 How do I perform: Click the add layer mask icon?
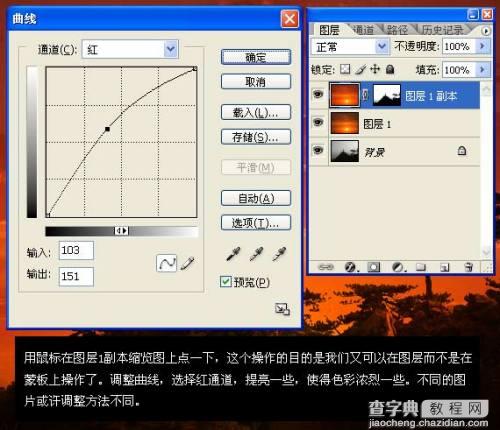[x=374, y=267]
